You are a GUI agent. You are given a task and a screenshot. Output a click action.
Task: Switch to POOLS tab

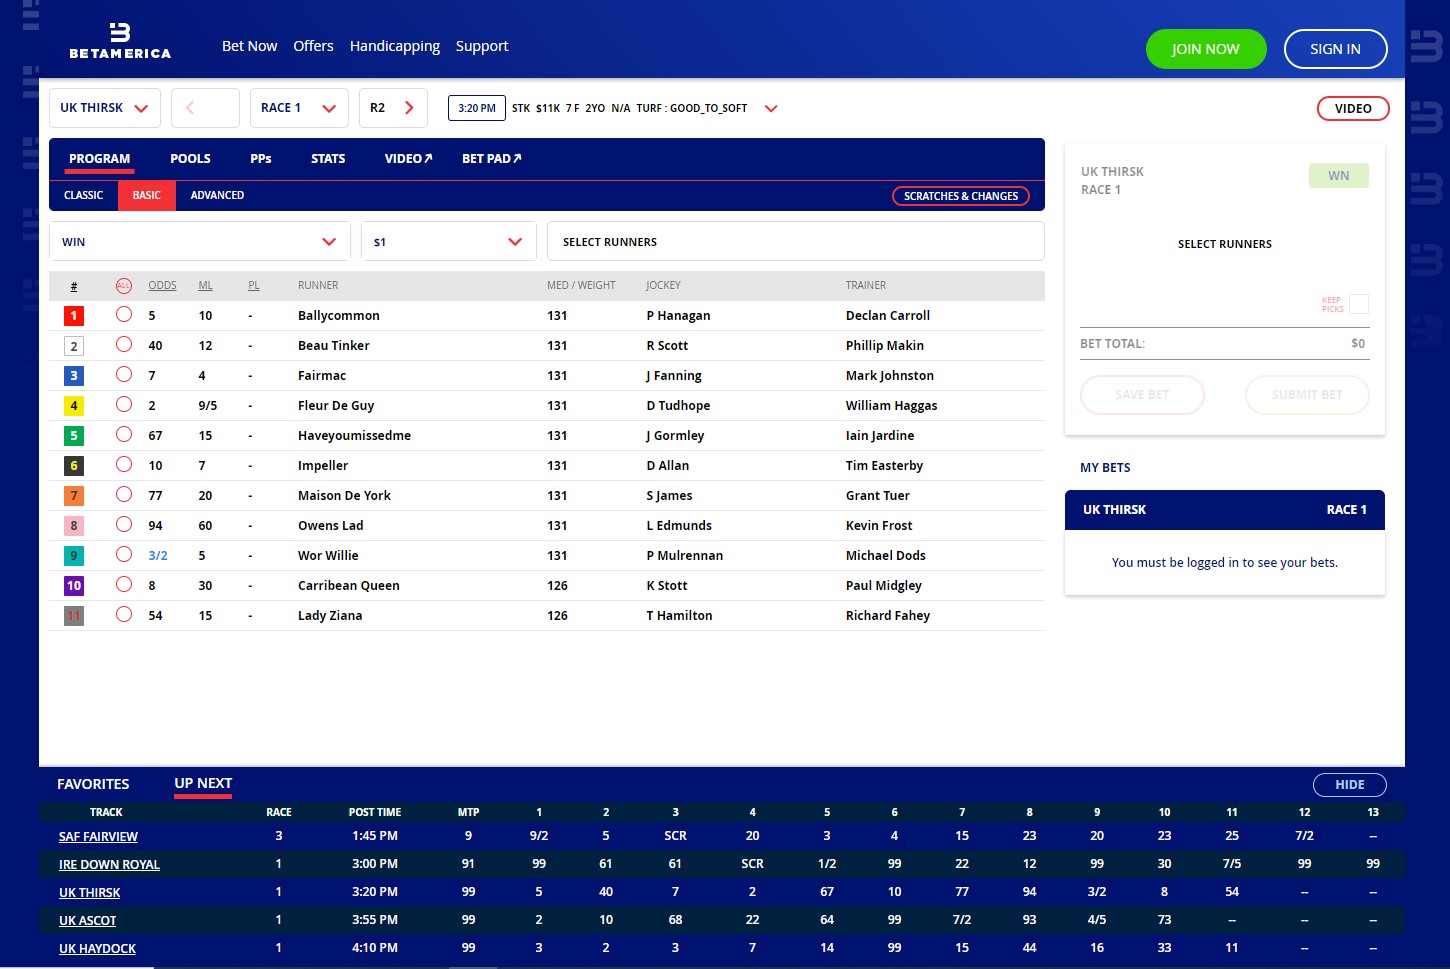coord(190,159)
